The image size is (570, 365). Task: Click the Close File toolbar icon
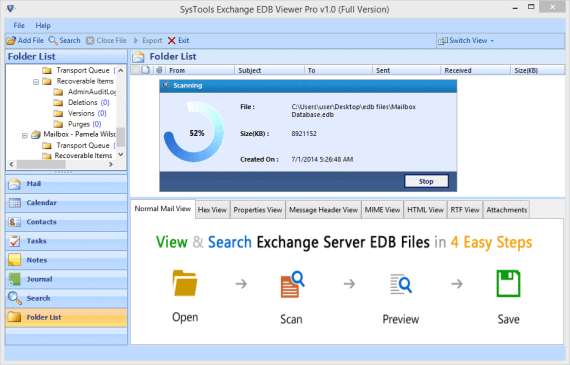pos(90,40)
